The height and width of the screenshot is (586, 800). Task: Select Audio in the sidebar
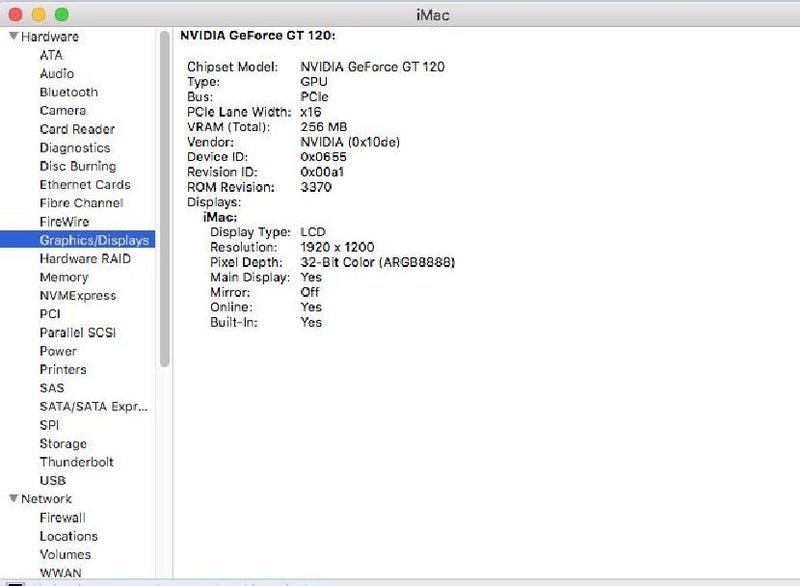(59, 73)
